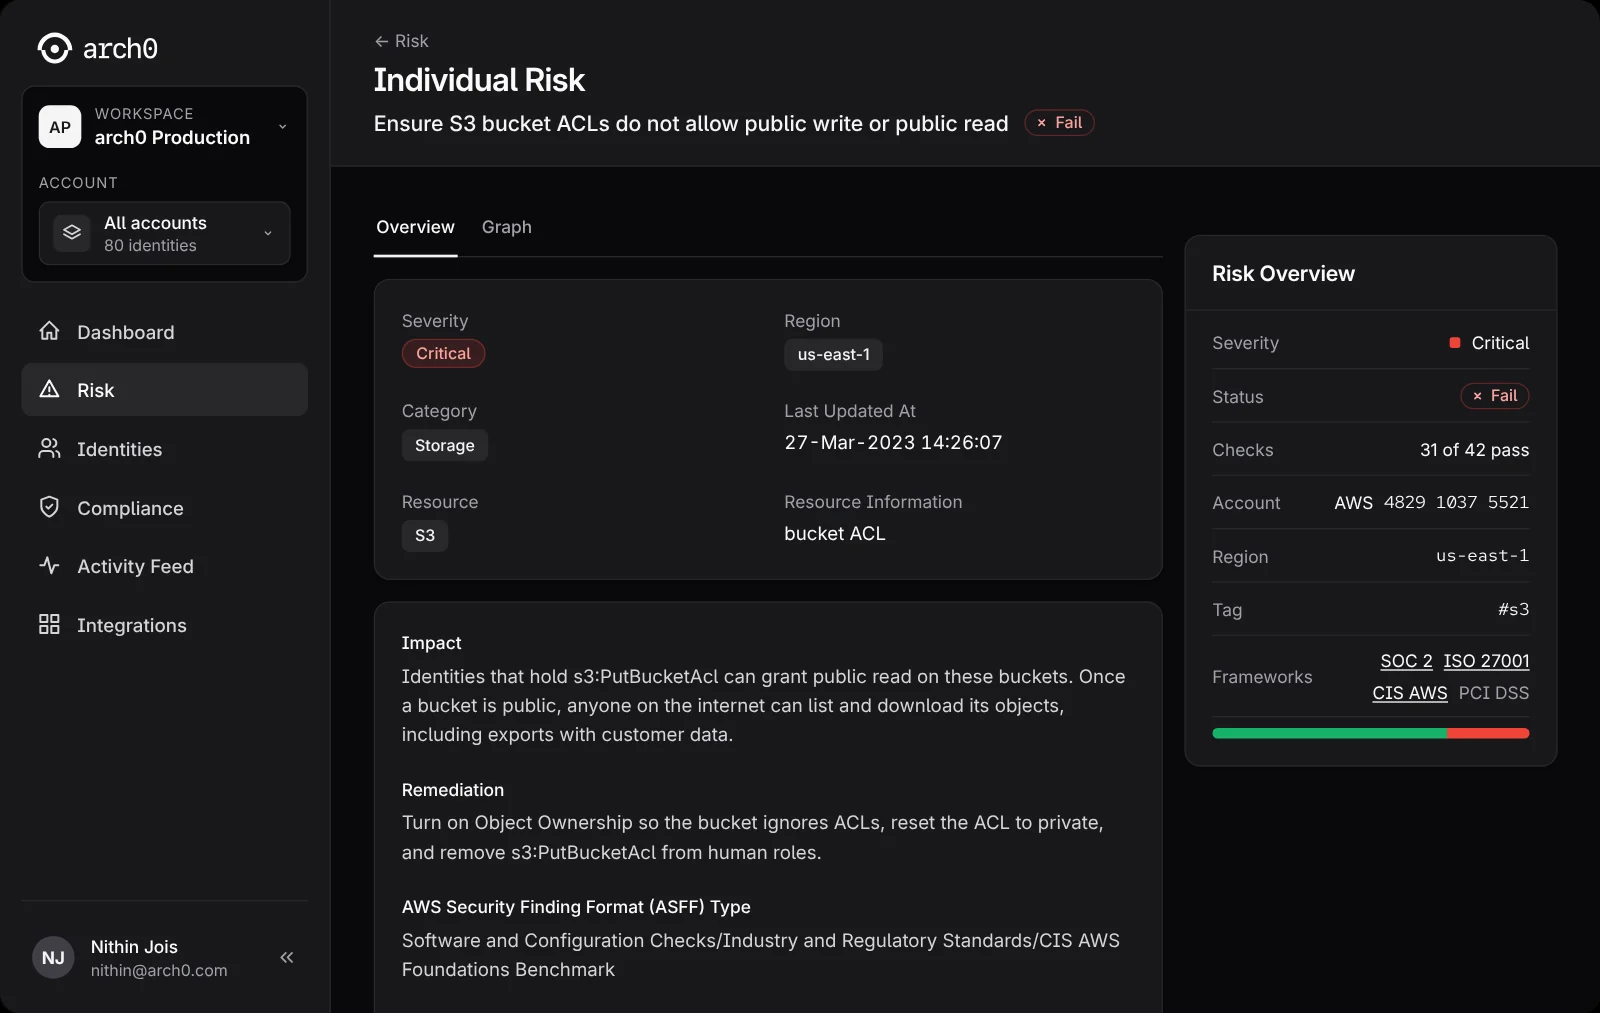Open the CIS AWS framework link
The width and height of the screenshot is (1600, 1013).
tap(1410, 693)
